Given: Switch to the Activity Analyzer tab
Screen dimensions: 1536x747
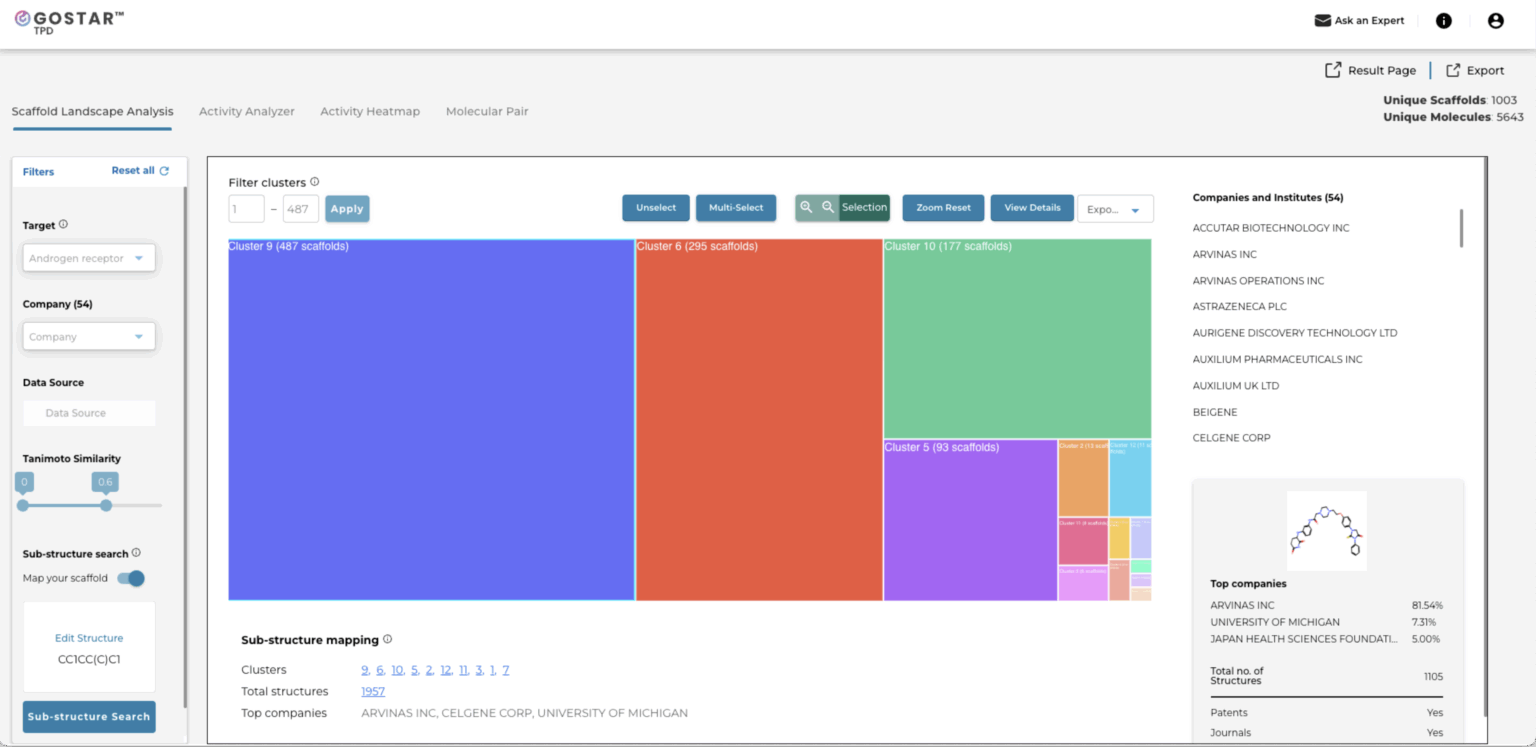Looking at the screenshot, I should coord(246,111).
